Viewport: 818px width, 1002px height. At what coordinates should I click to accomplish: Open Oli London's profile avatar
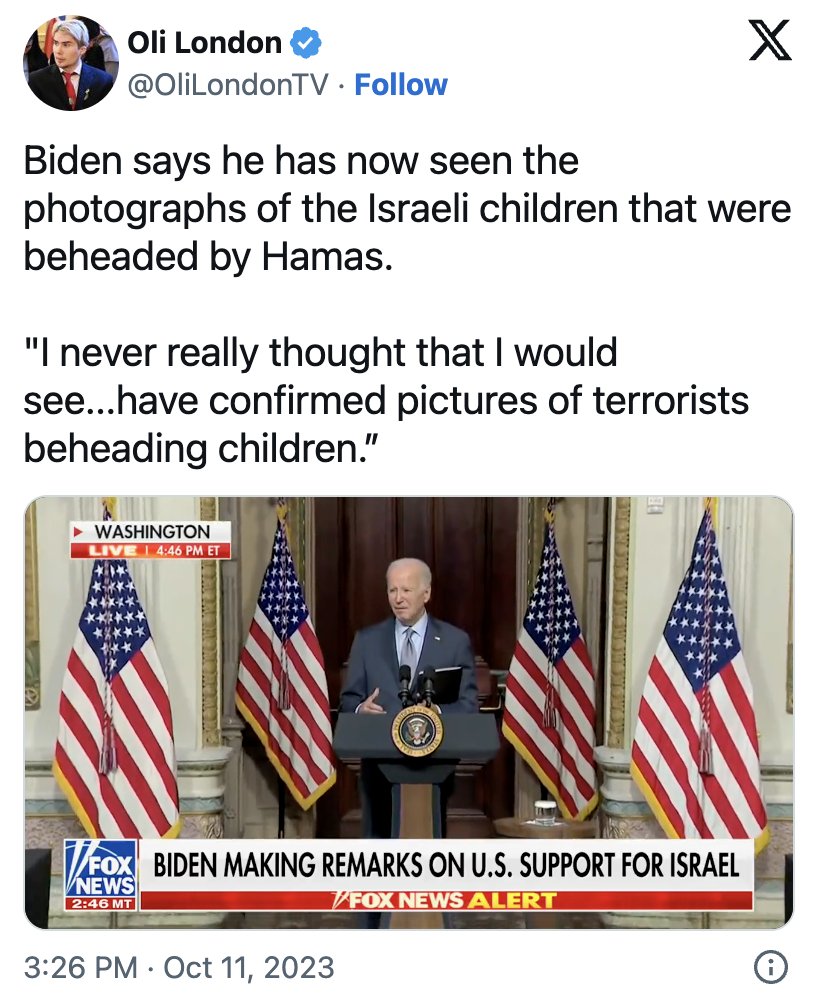[x=71, y=63]
